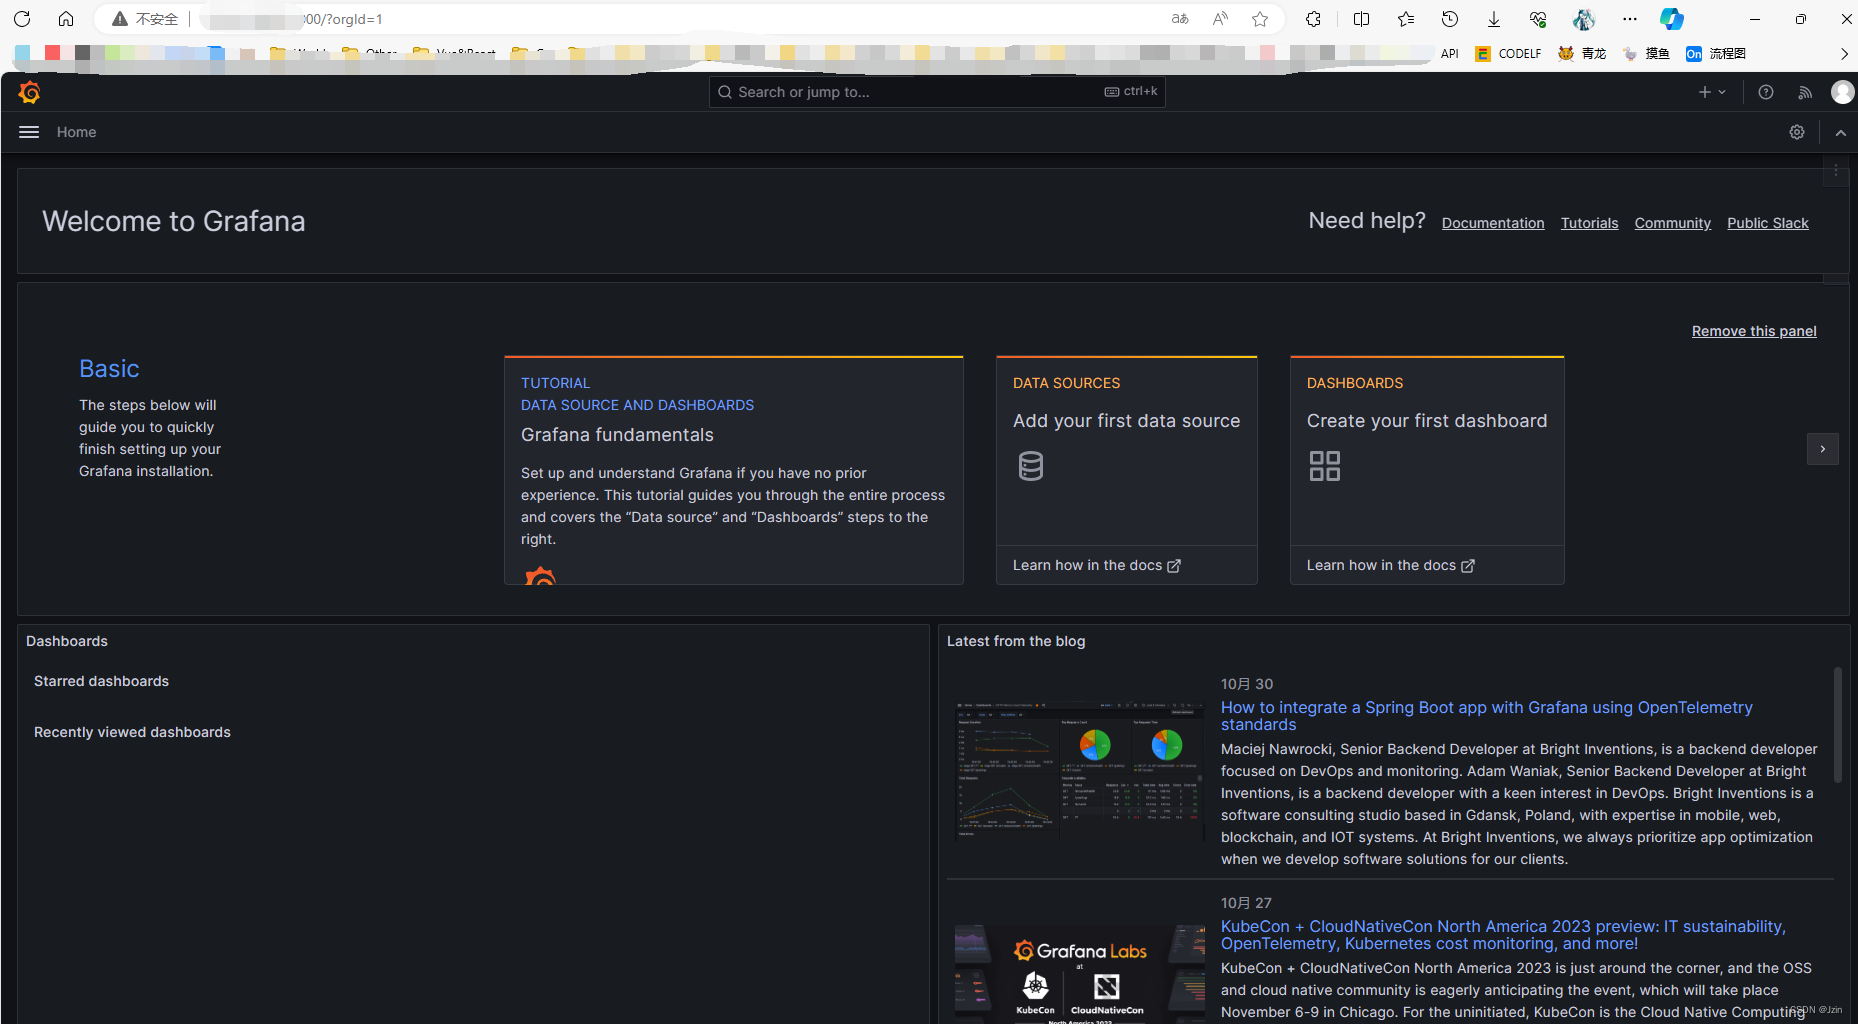1858x1024 pixels.
Task: Open KubeCon CloudNativeCon blog post
Action: coord(1502,935)
